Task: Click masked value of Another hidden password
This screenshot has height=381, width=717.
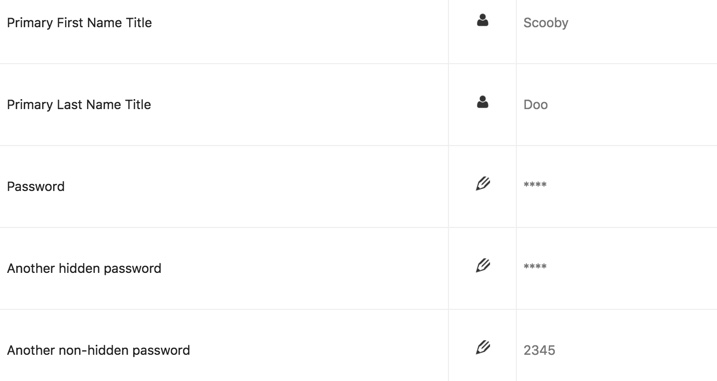Action: [x=535, y=267]
